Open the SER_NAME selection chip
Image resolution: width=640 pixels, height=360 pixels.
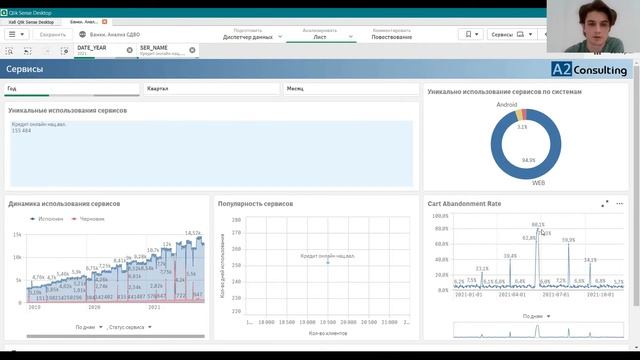pos(162,50)
